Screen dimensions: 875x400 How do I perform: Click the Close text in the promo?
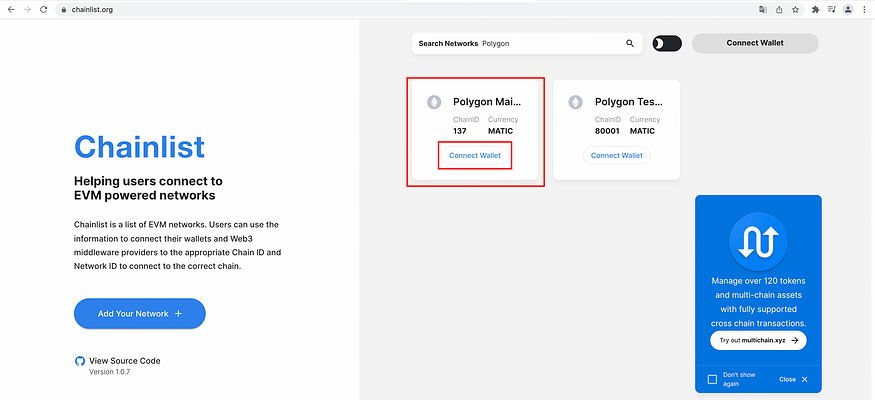787,379
